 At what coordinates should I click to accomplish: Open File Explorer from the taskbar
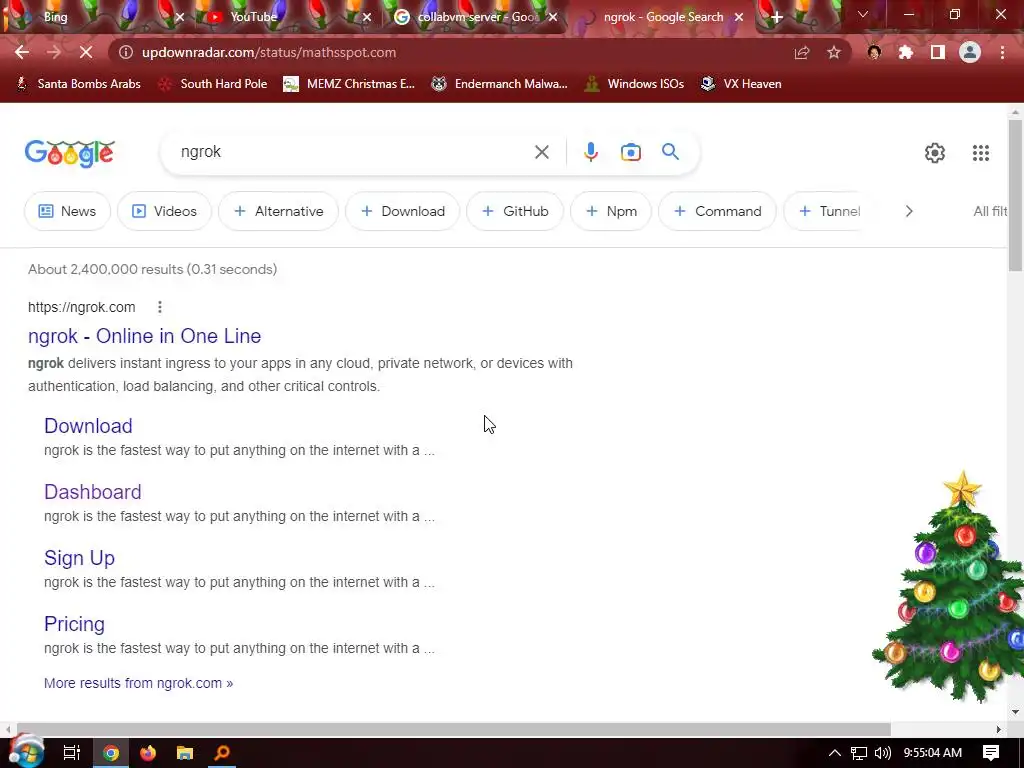coord(185,753)
